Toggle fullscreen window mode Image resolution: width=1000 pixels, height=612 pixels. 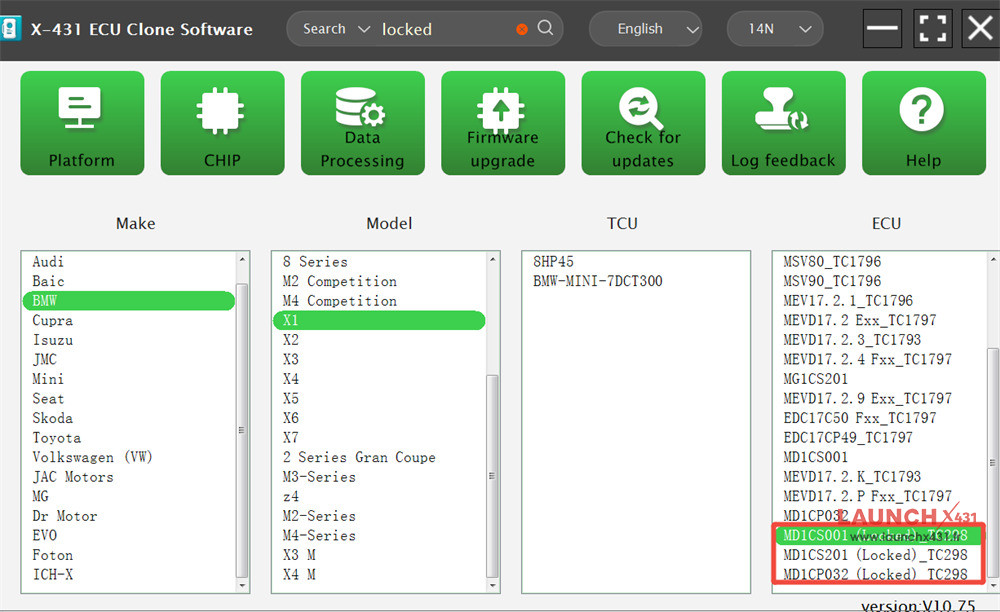[x=933, y=29]
